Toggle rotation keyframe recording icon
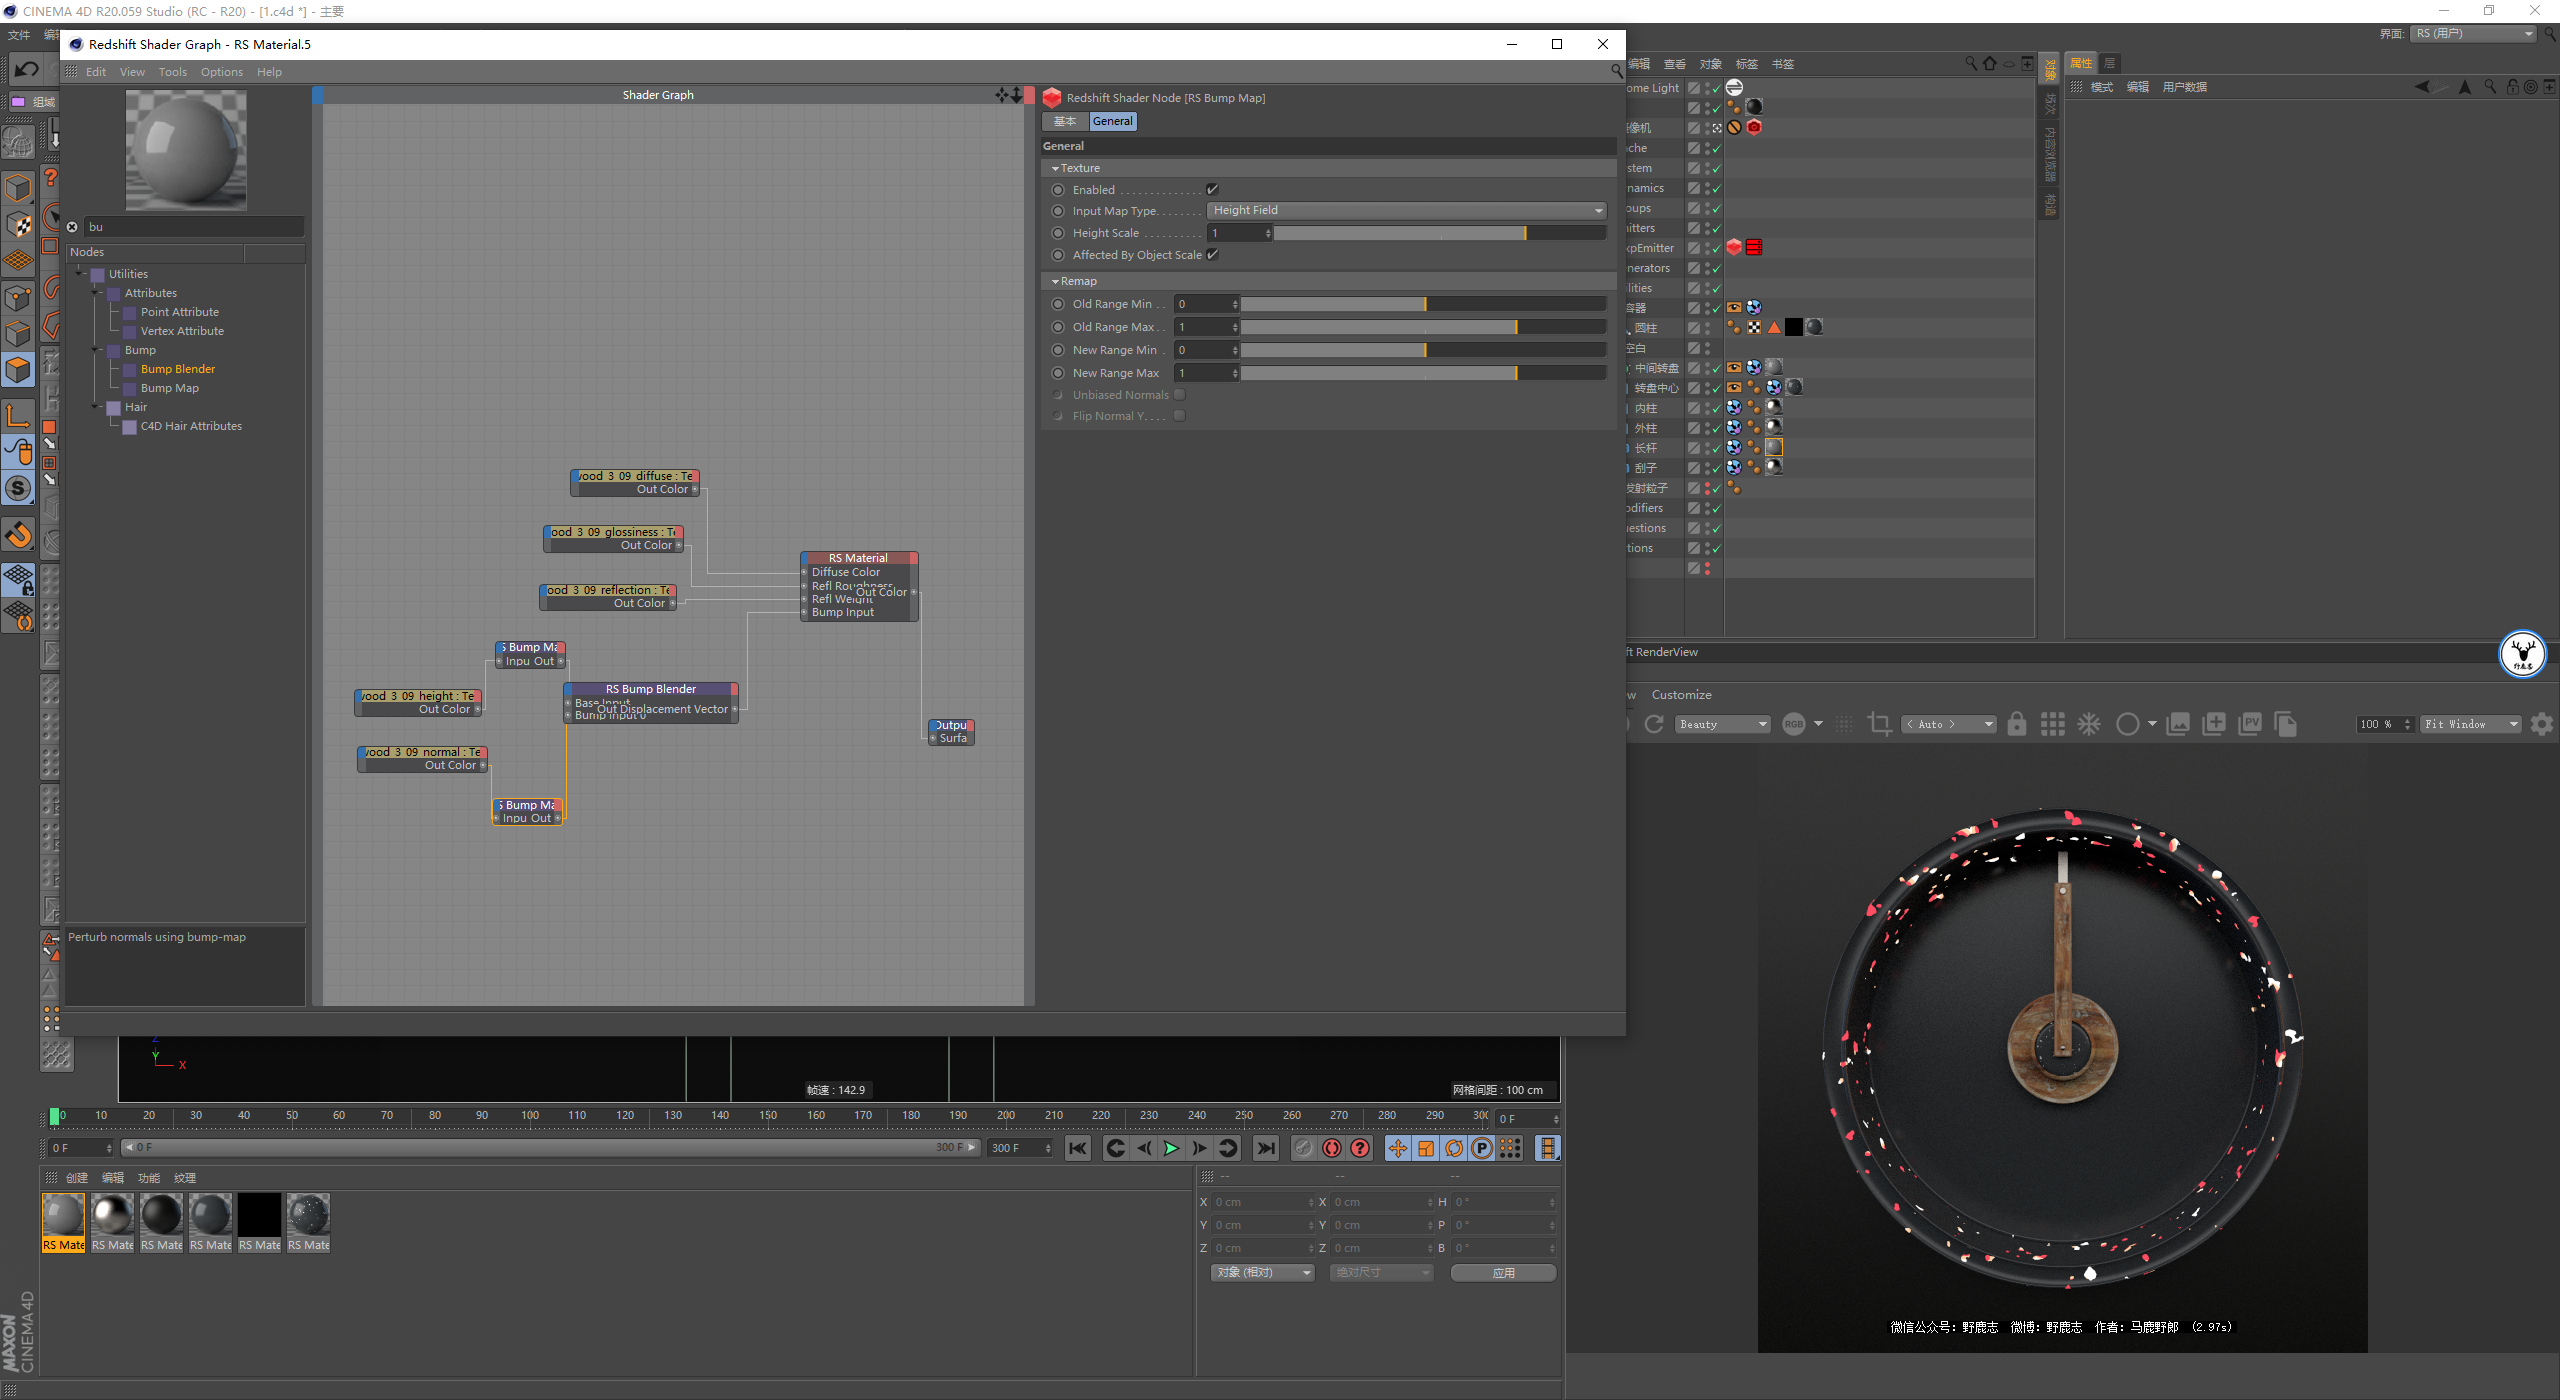 click(1454, 1148)
